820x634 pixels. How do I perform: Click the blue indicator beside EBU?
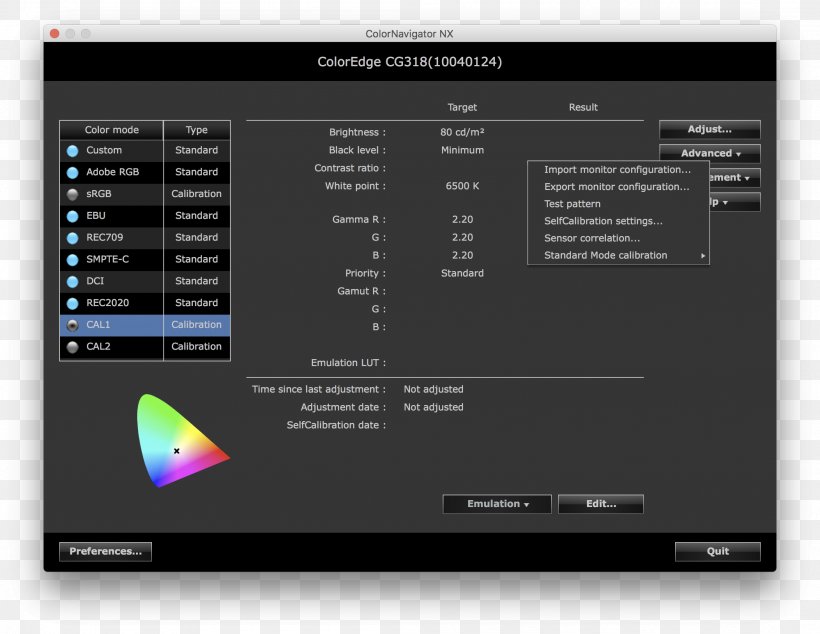coord(73,216)
